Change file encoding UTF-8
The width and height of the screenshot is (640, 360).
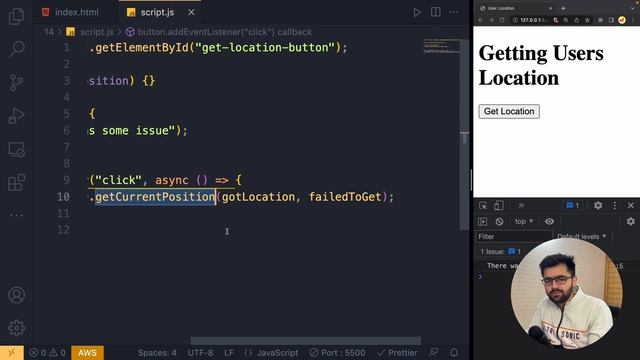tap(200, 353)
